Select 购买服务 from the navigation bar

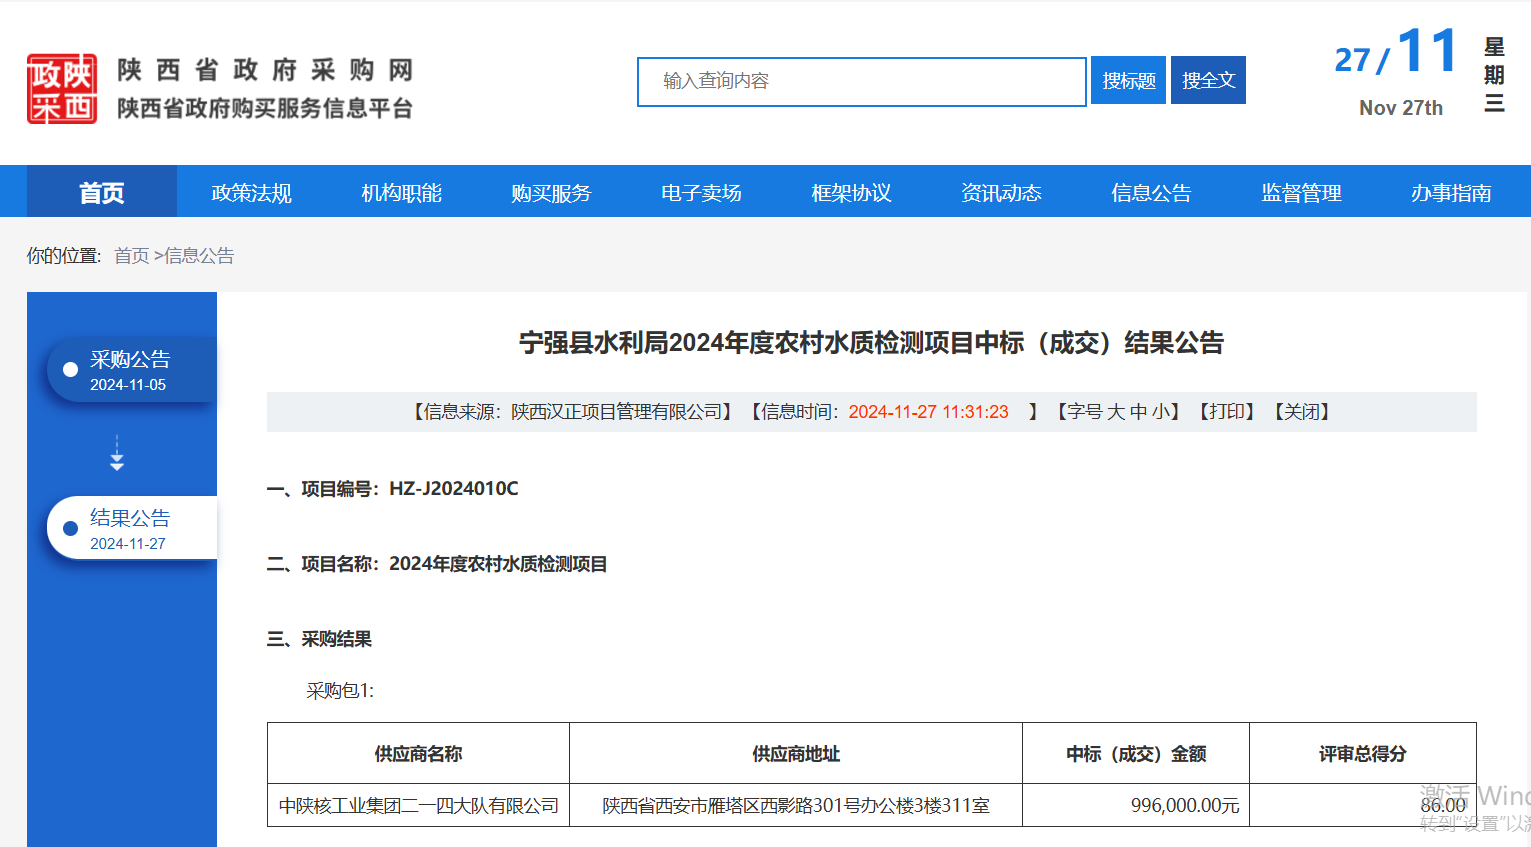(551, 193)
